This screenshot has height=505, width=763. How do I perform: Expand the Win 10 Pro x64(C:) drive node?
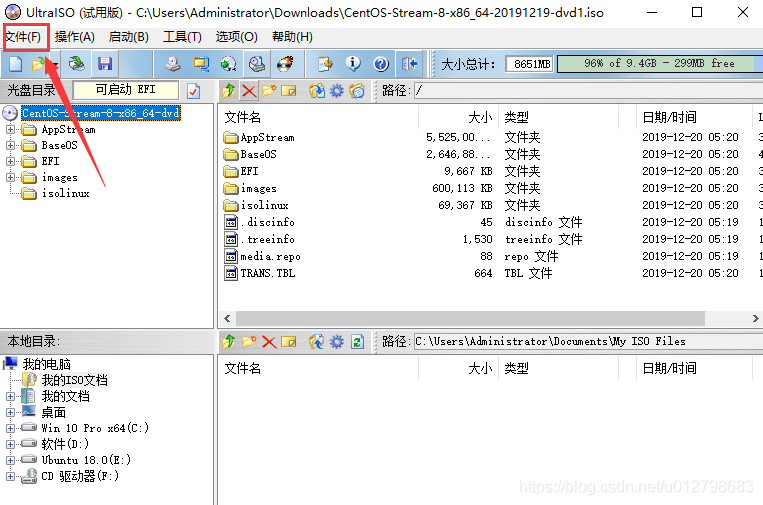click(10, 428)
